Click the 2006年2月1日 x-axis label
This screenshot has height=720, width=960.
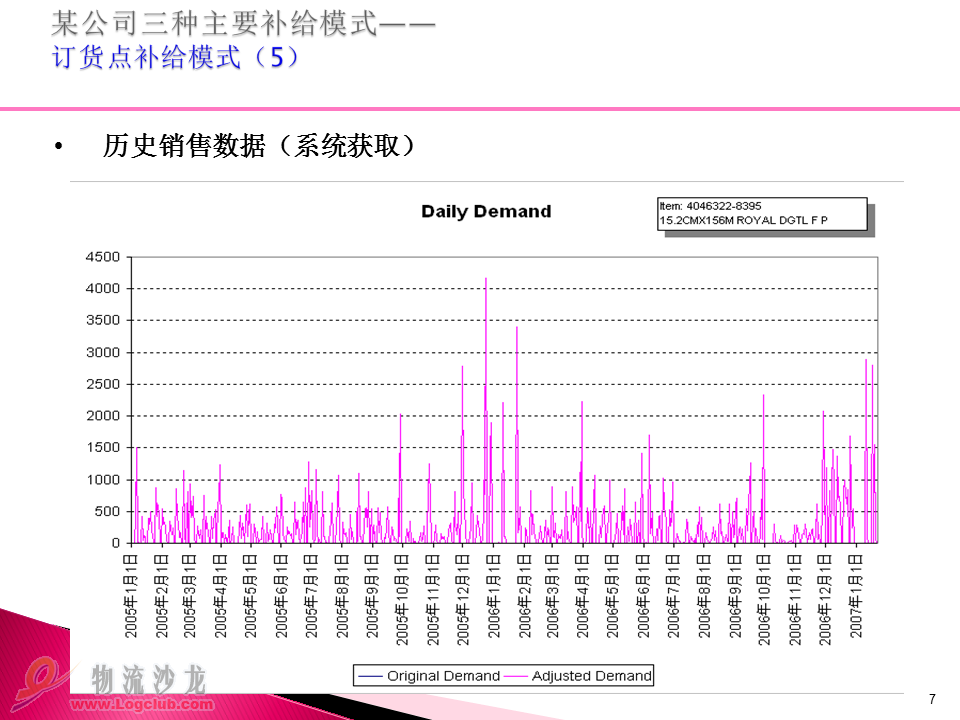[x=525, y=596]
